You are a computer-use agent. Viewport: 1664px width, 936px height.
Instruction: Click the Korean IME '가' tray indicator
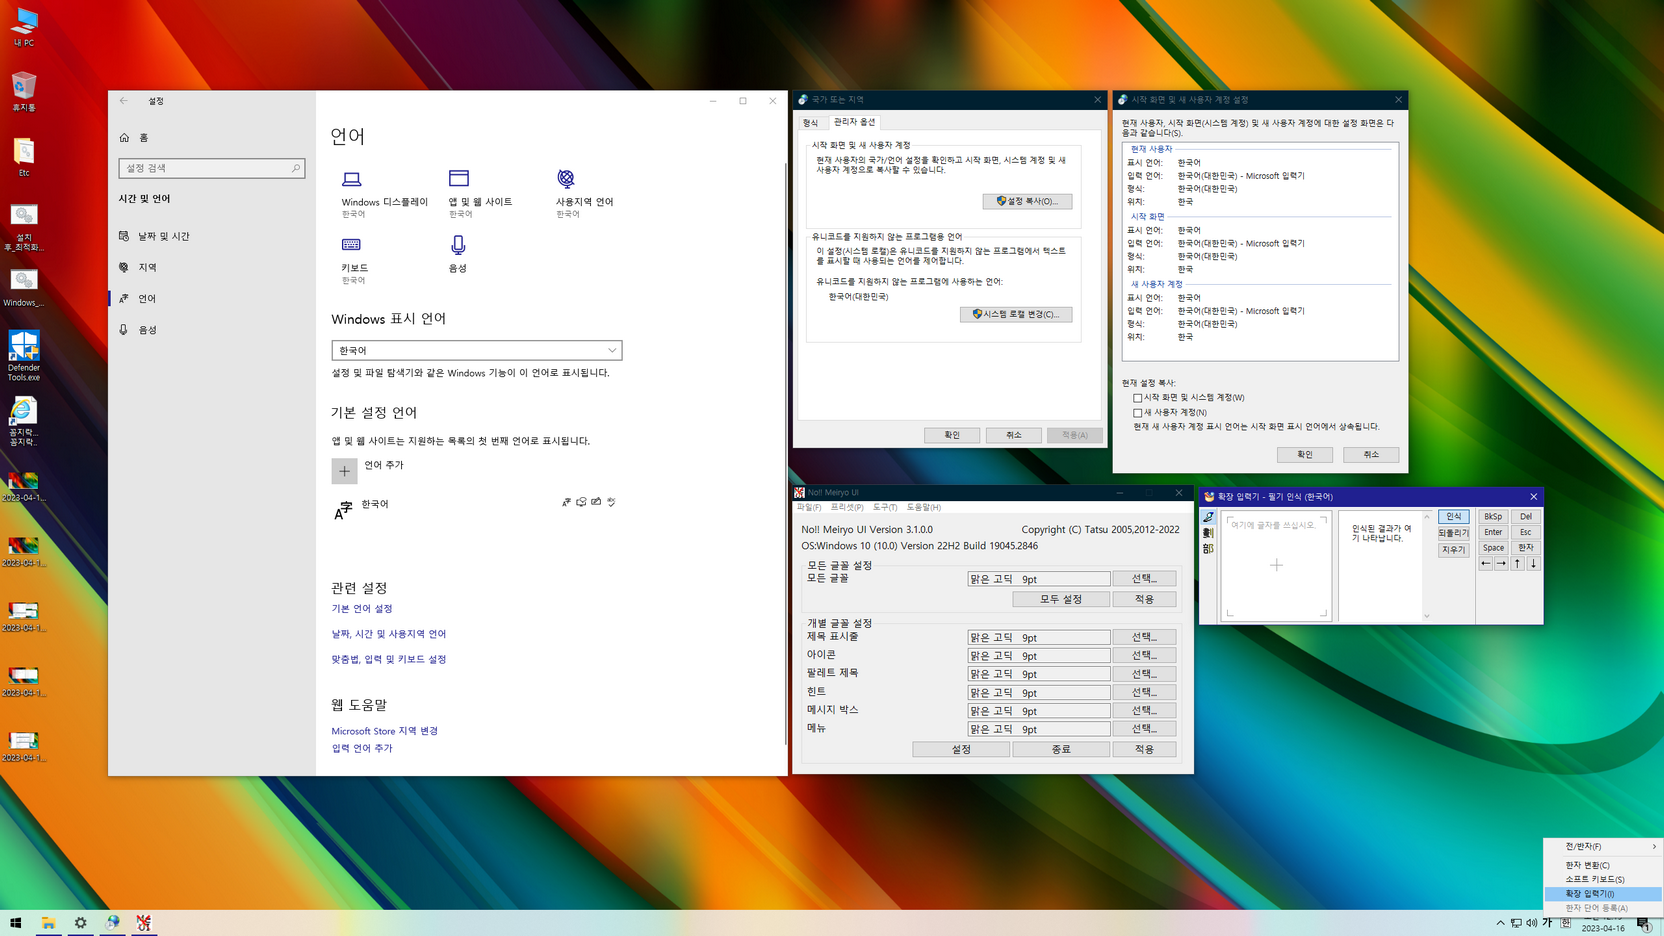tap(1548, 922)
